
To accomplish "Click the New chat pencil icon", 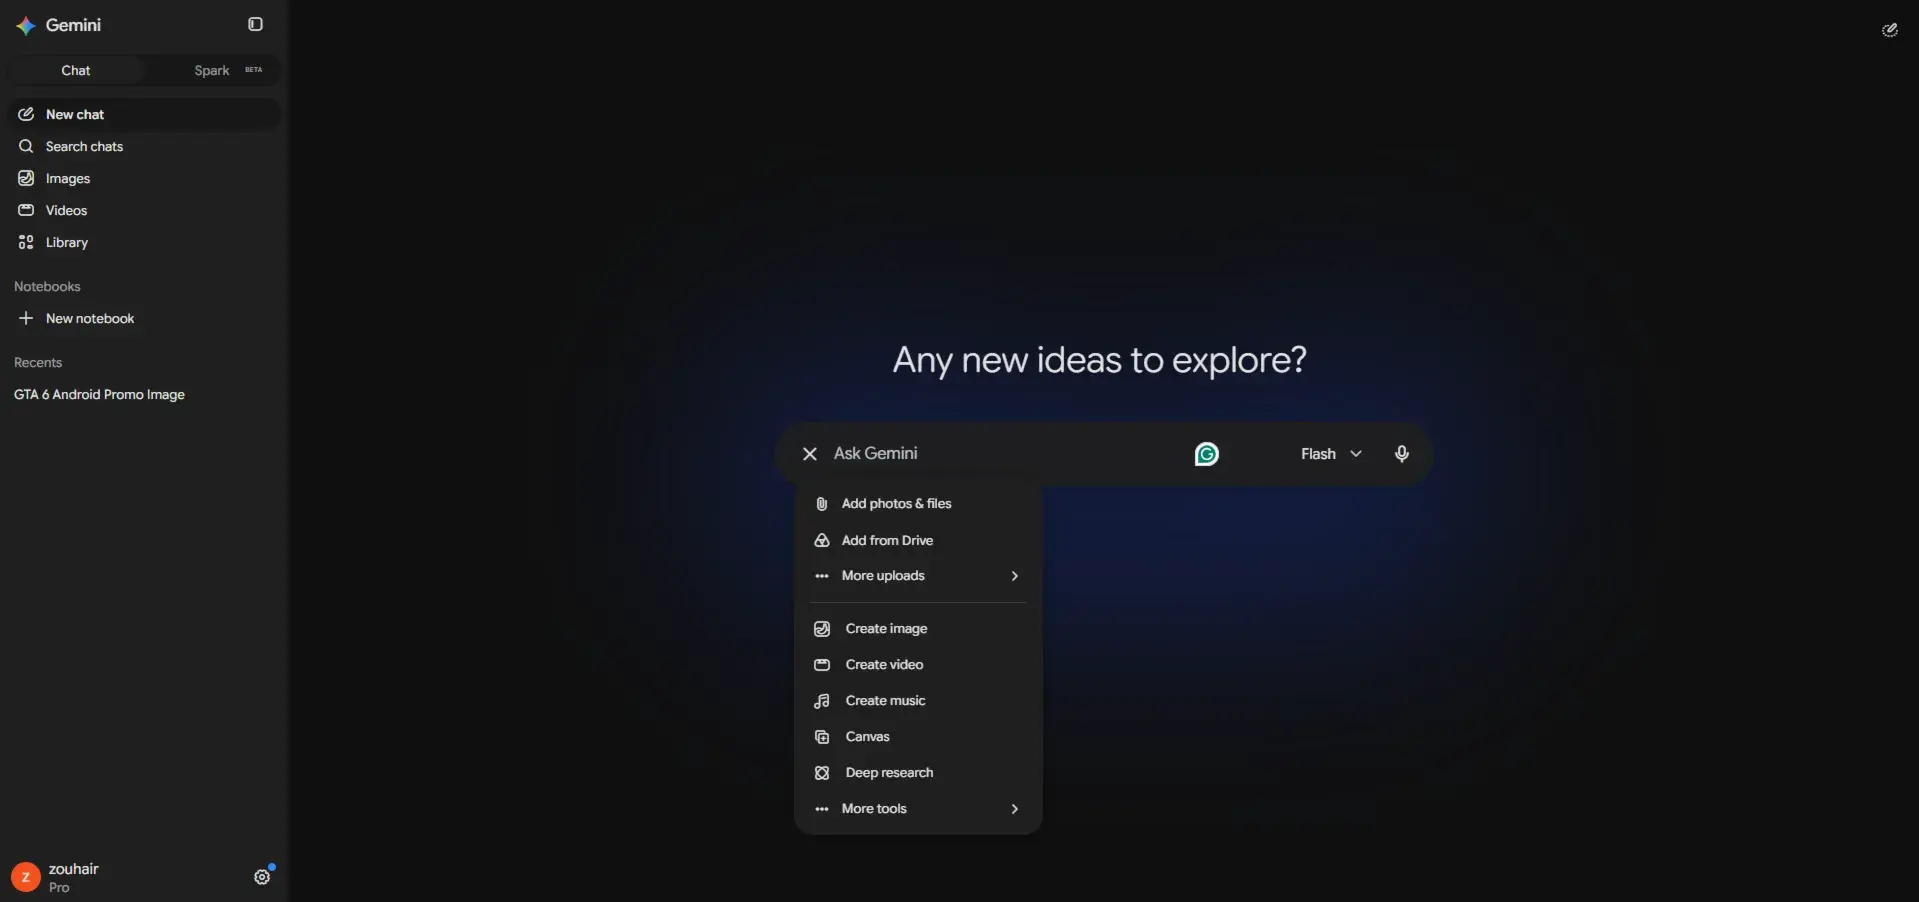I will tap(26, 114).
